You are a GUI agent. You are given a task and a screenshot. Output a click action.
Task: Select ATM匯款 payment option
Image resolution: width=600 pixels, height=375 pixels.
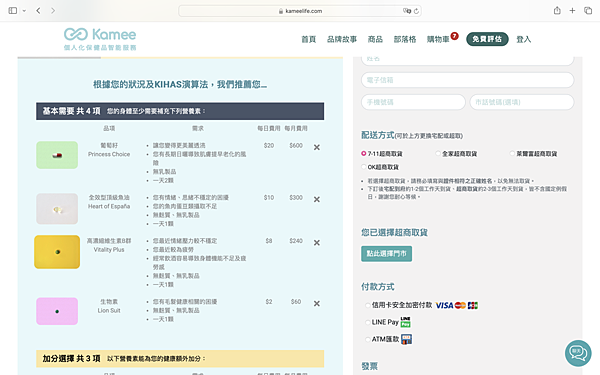pyautogui.click(x=368, y=339)
